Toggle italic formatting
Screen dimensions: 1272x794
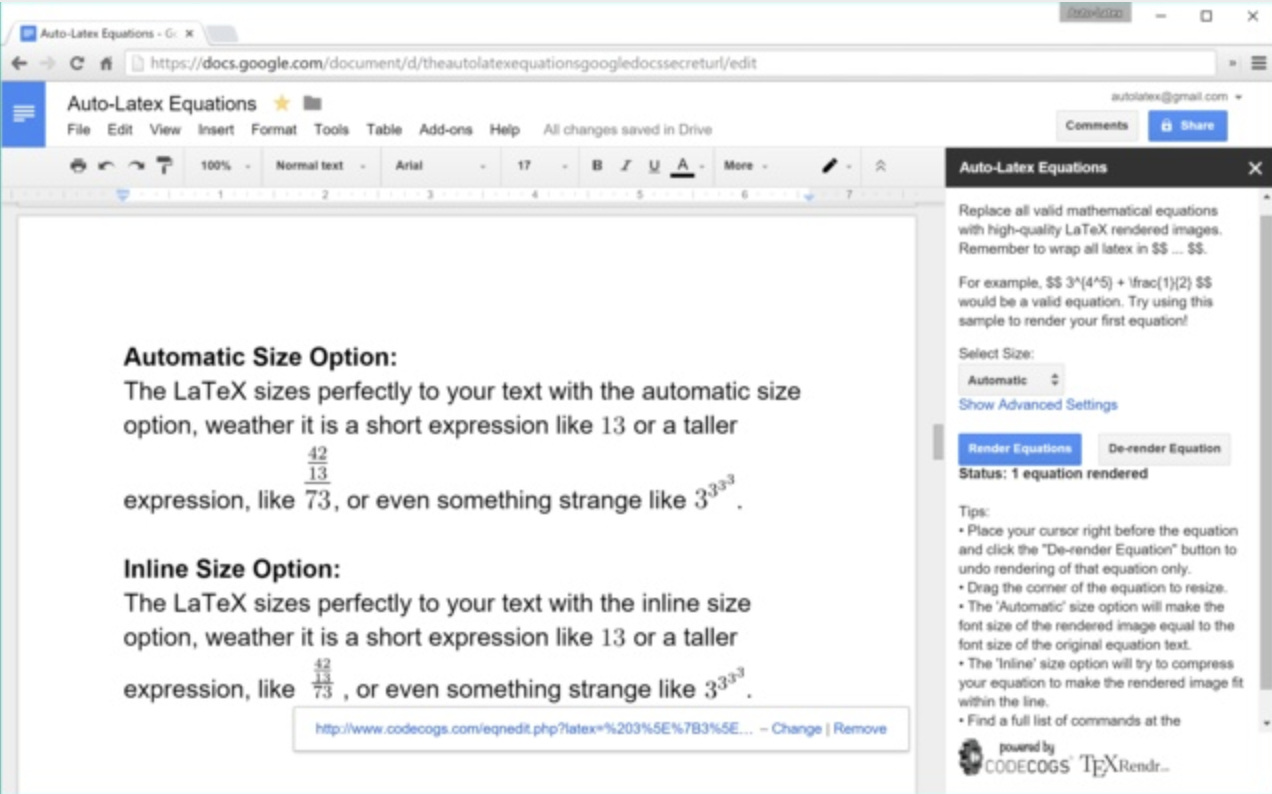624,166
